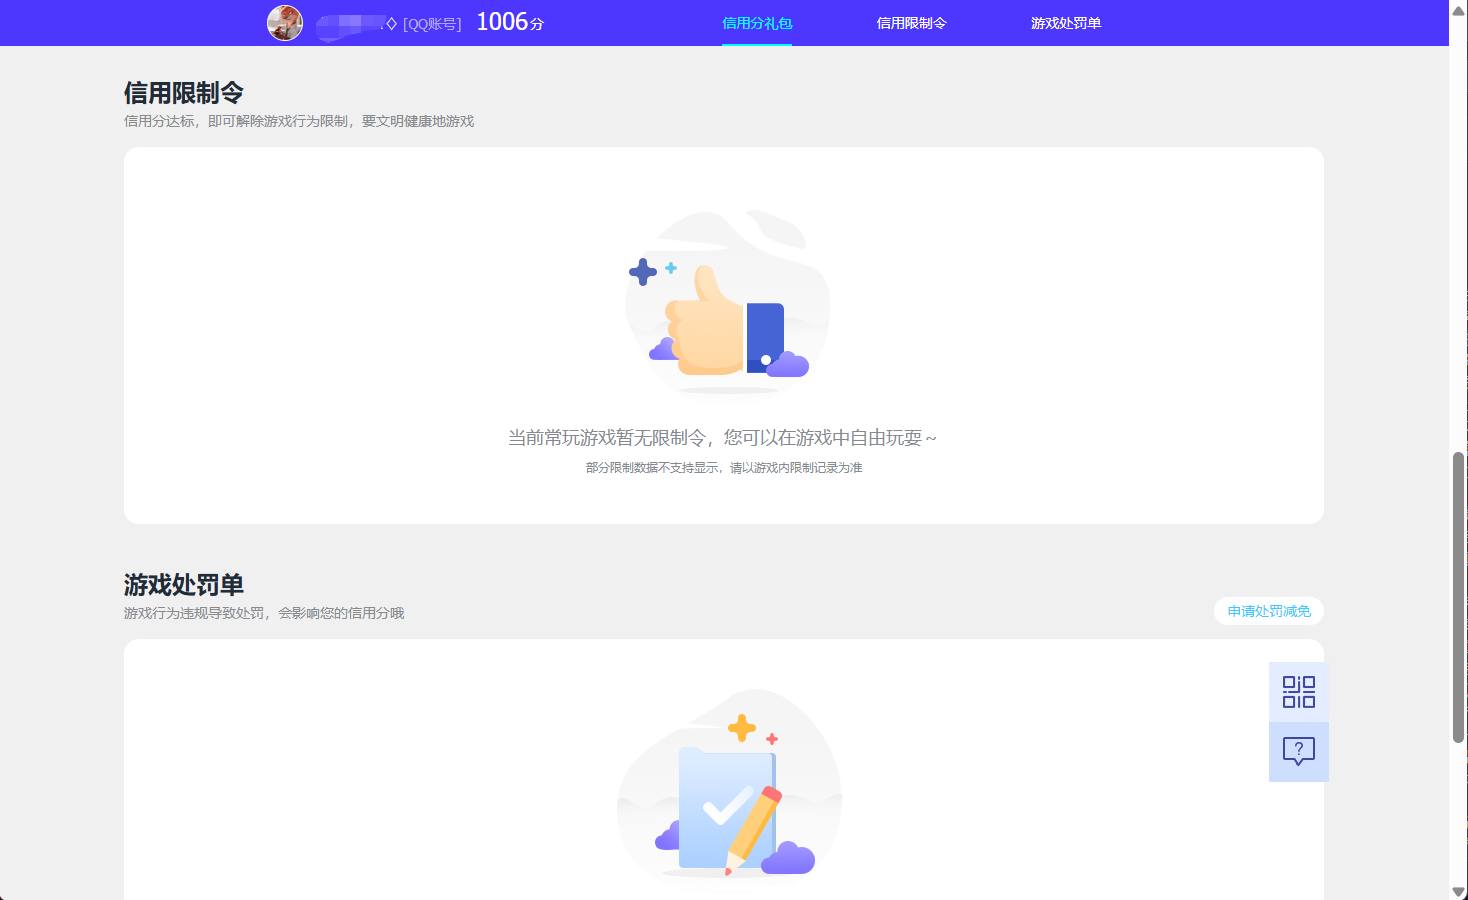
Task: Open the 信用分礼包 tab
Action: coord(757,23)
